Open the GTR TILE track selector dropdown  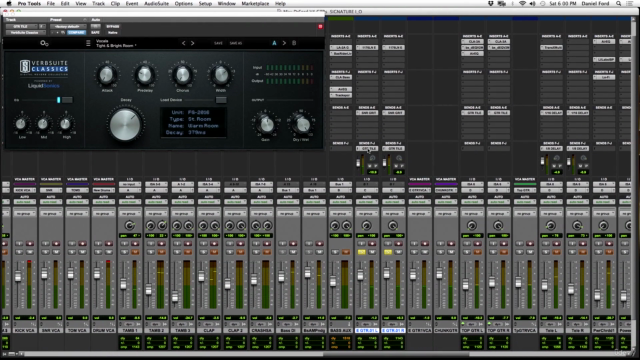[22, 27]
